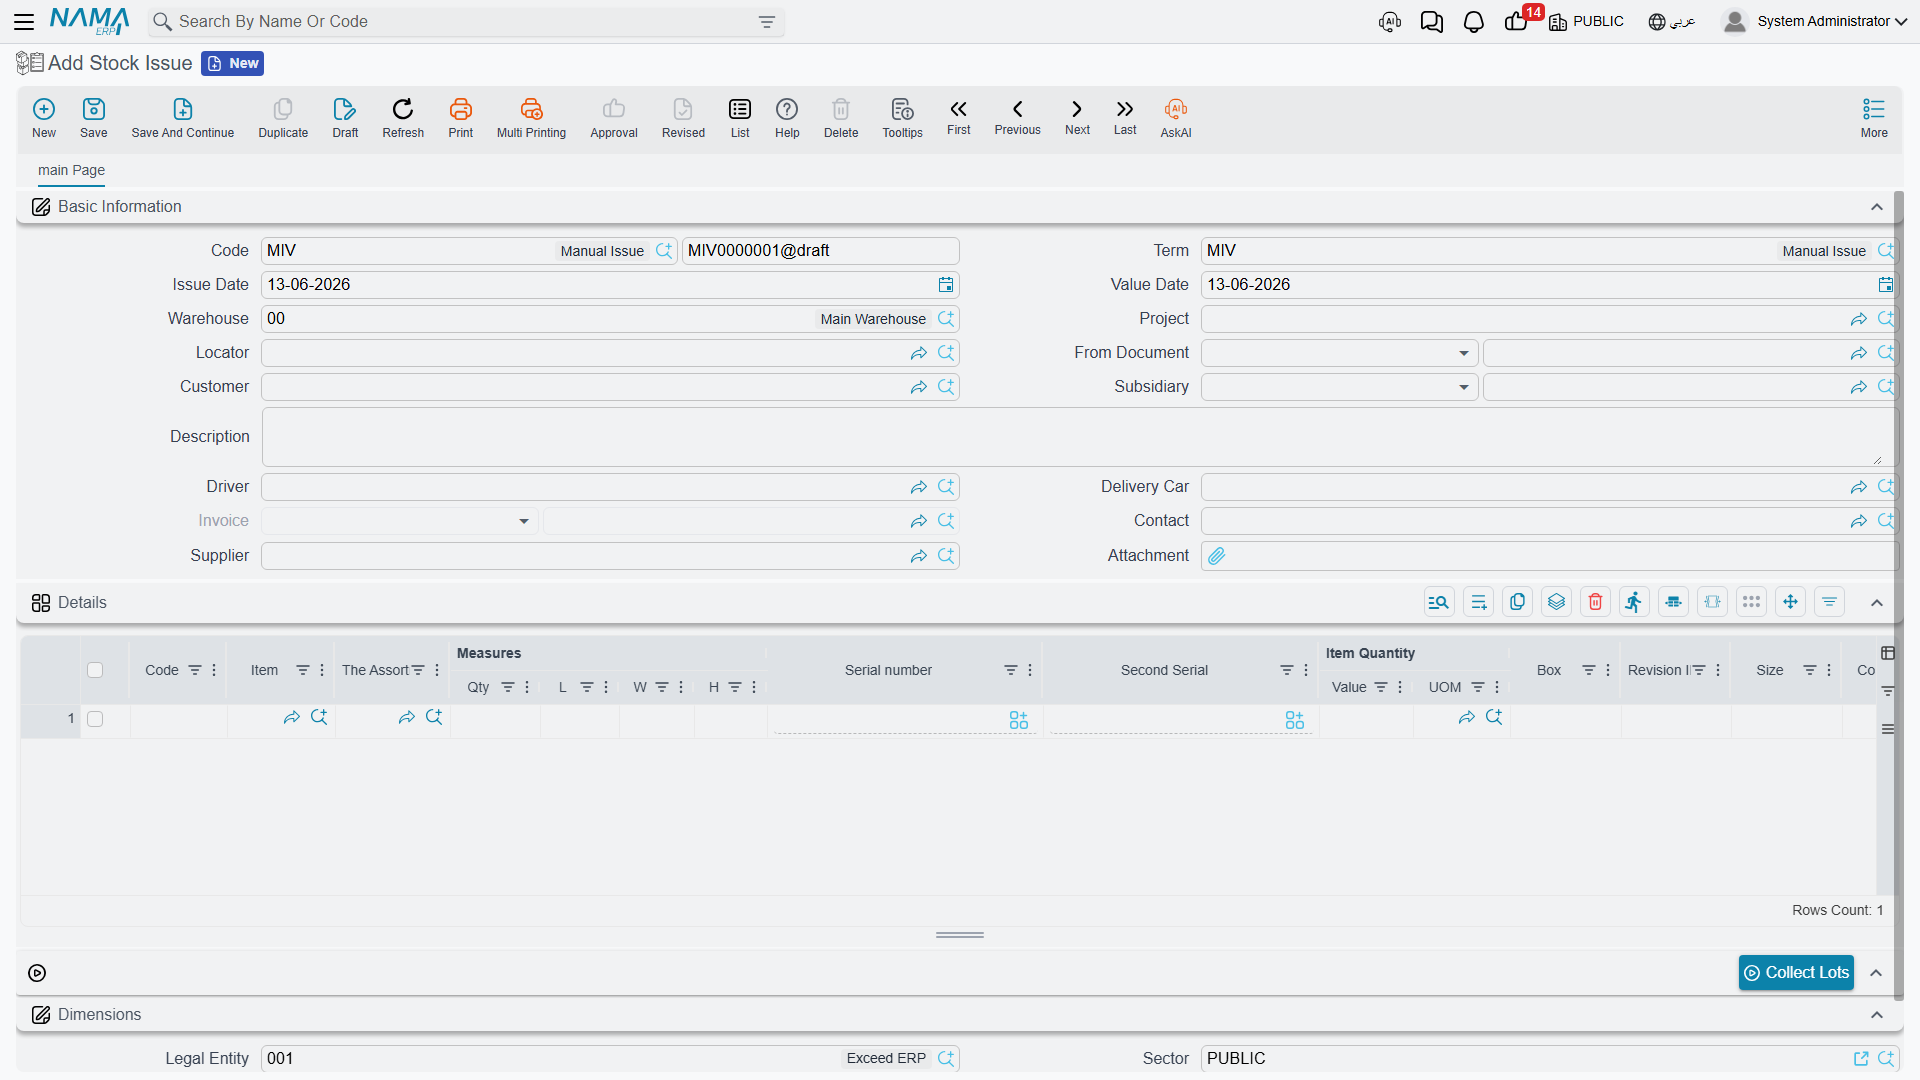Click the Attachment paperclip icon
Viewport: 1920px width, 1080px height.
(x=1217, y=556)
